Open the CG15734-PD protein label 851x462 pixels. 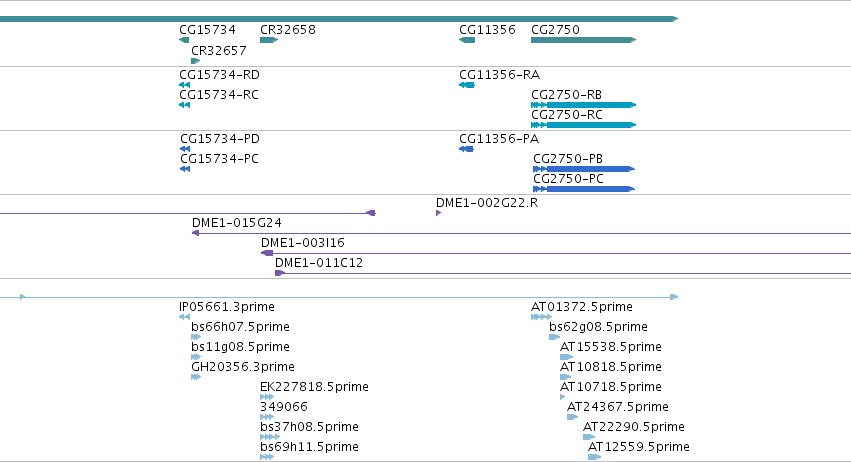click(x=220, y=138)
